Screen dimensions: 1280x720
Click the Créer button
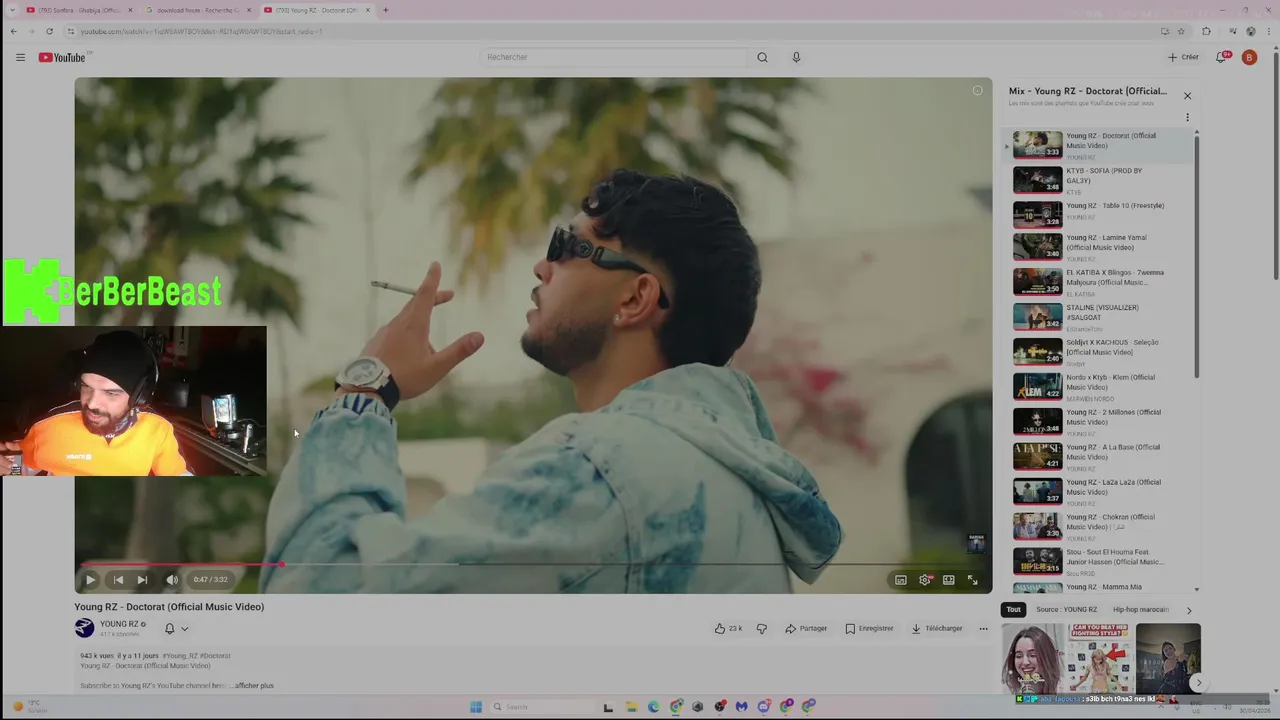[1183, 57]
